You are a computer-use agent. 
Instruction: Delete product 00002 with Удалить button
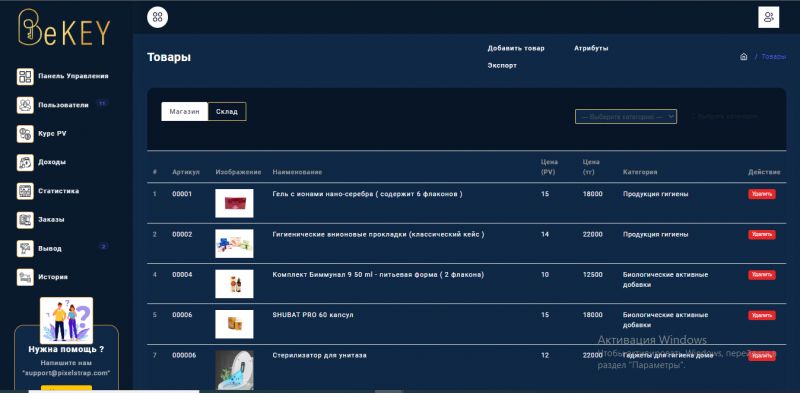(762, 234)
